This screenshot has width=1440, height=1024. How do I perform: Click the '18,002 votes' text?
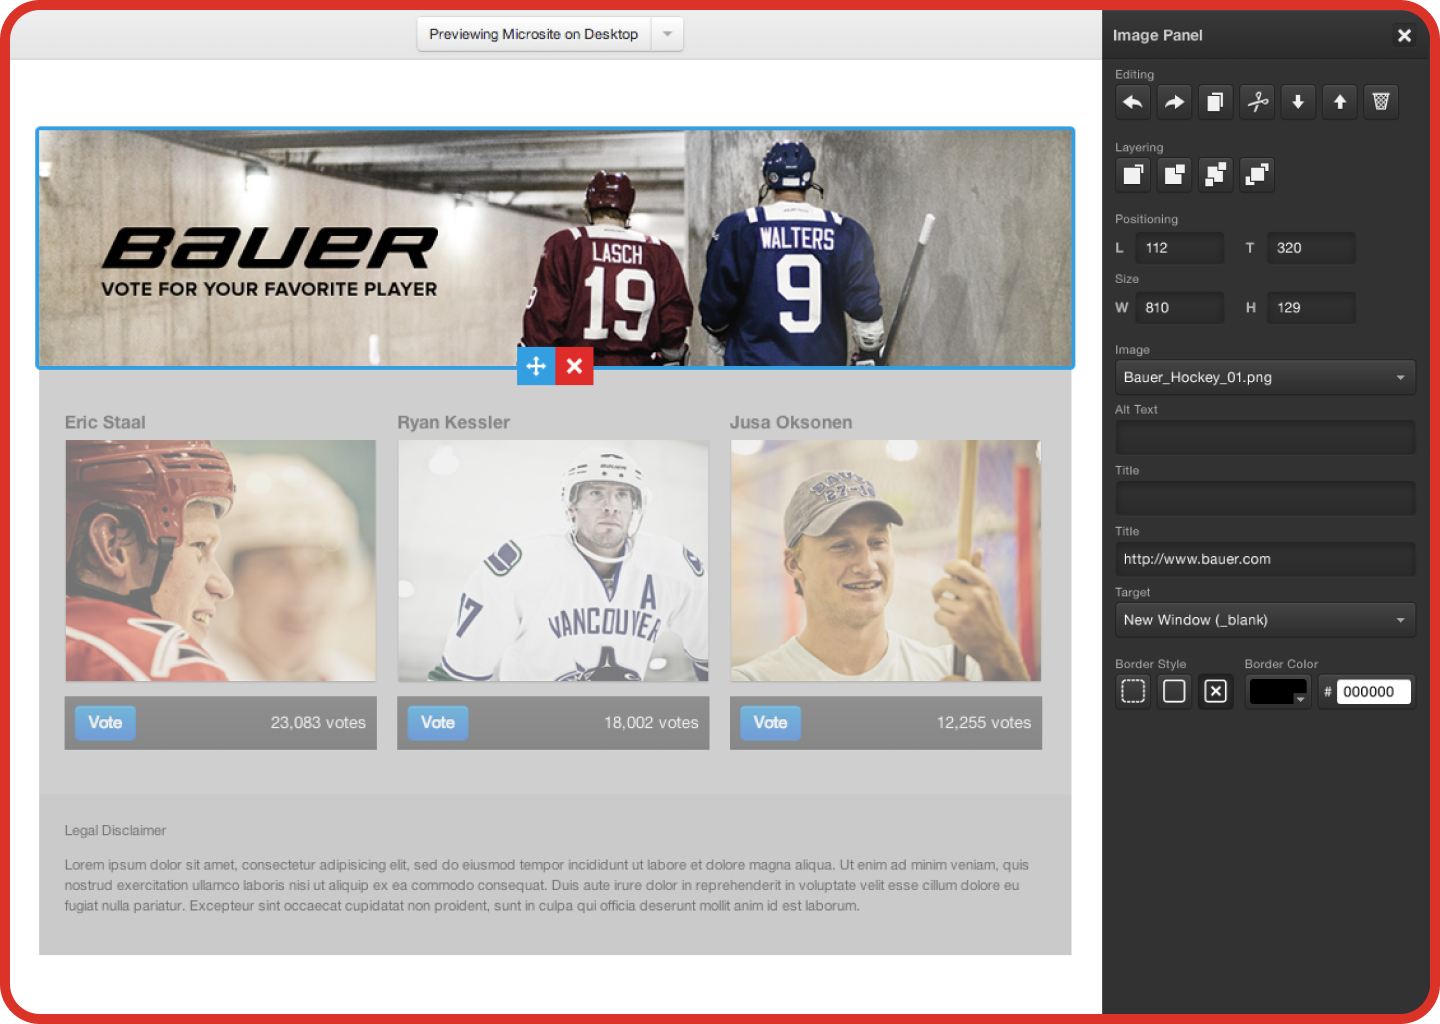[651, 722]
